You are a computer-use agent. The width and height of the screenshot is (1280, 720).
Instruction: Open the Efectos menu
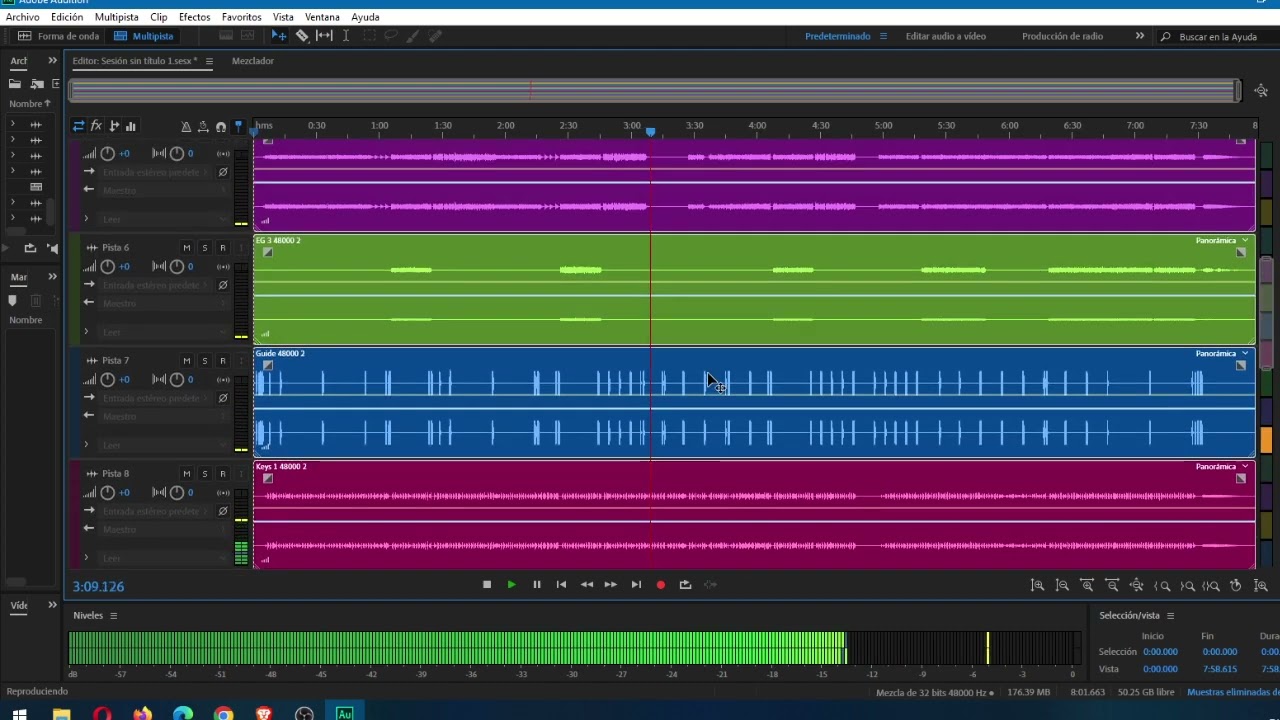[x=194, y=17]
